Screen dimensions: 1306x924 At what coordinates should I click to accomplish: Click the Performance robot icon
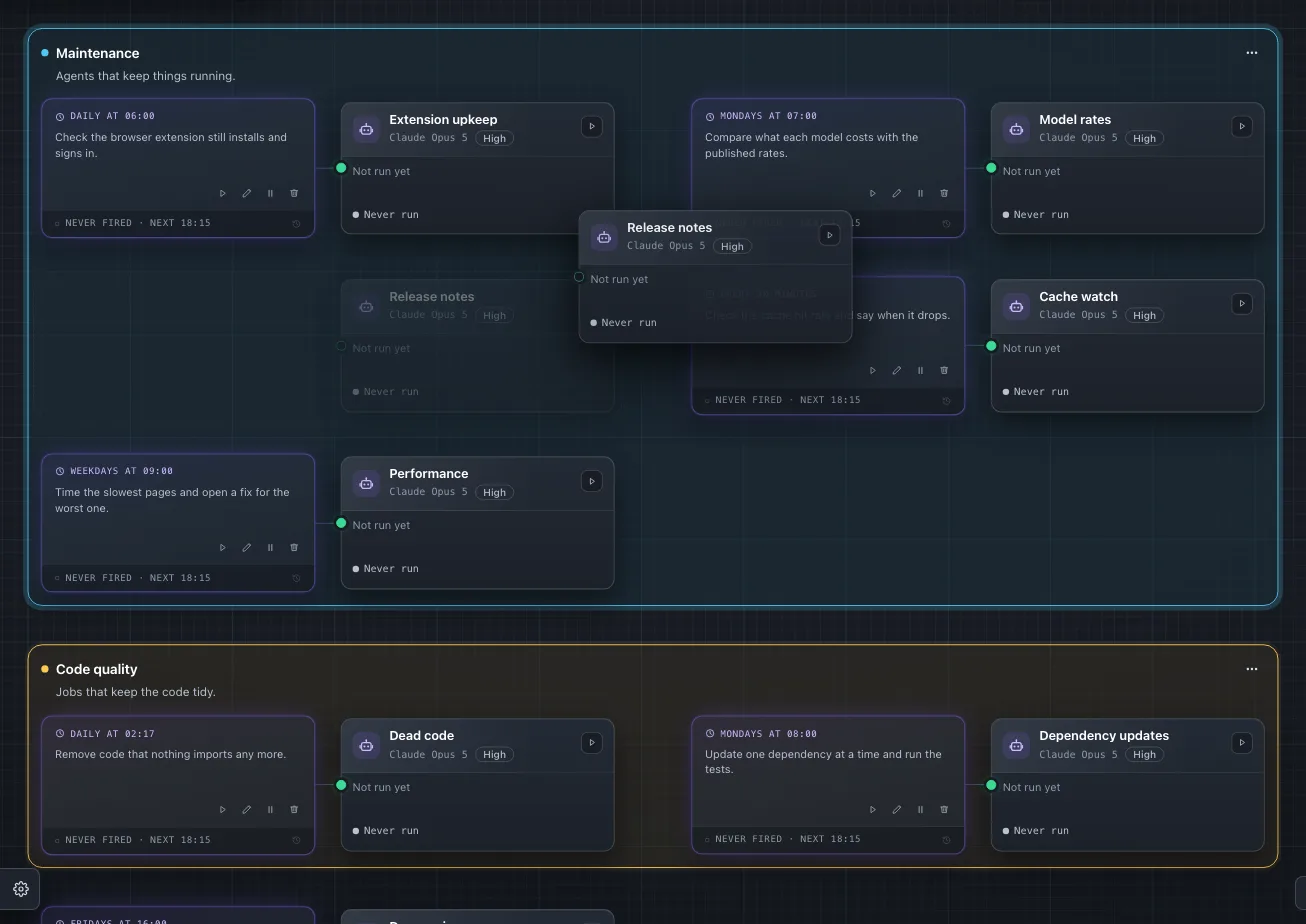[366, 483]
